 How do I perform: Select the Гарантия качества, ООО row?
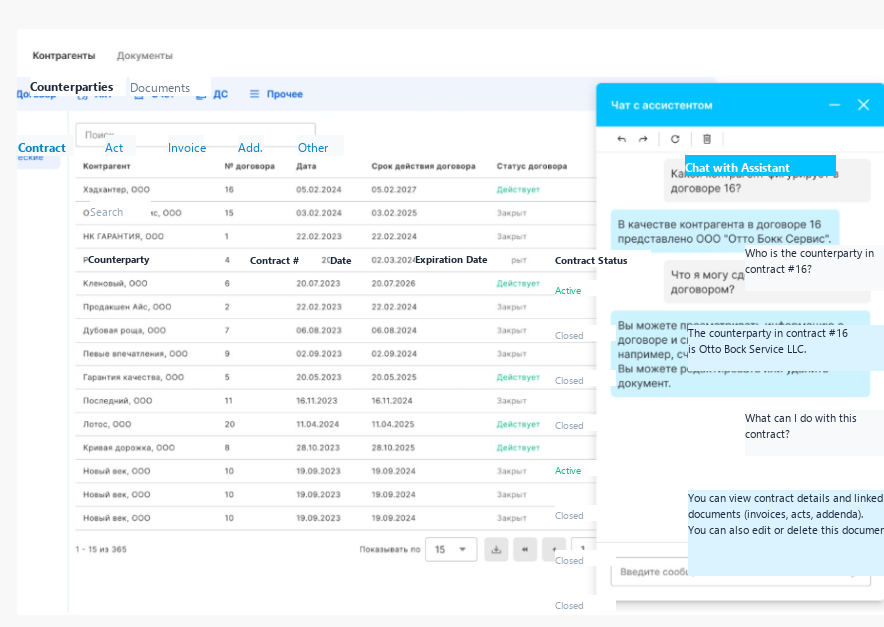(336, 377)
